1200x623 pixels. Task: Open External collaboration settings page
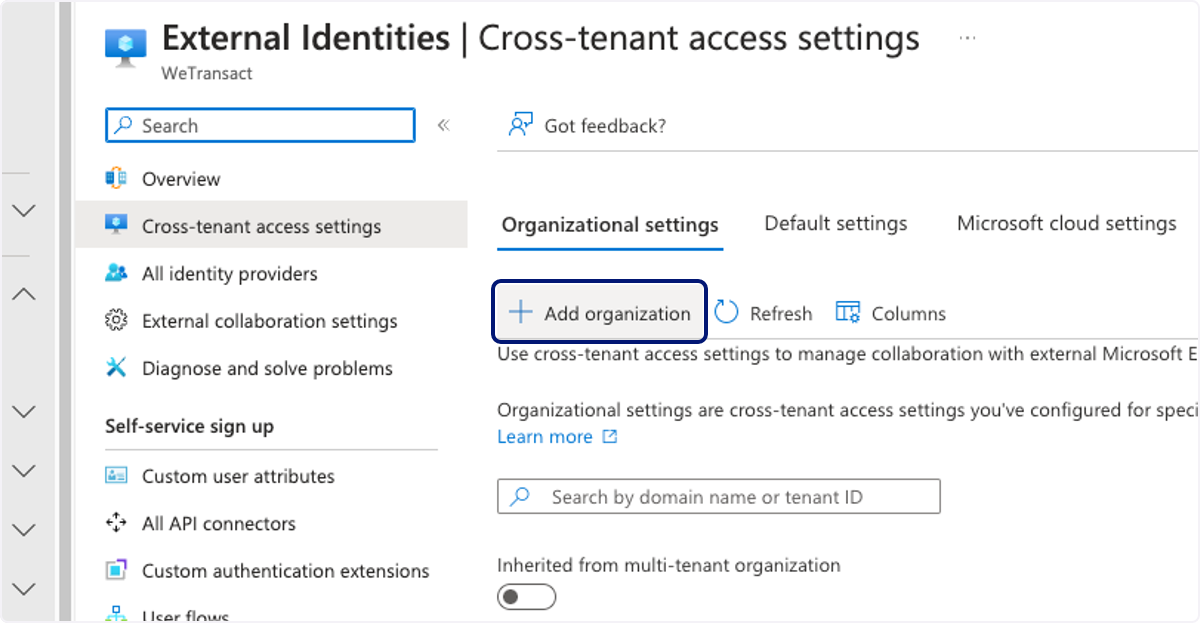click(271, 321)
